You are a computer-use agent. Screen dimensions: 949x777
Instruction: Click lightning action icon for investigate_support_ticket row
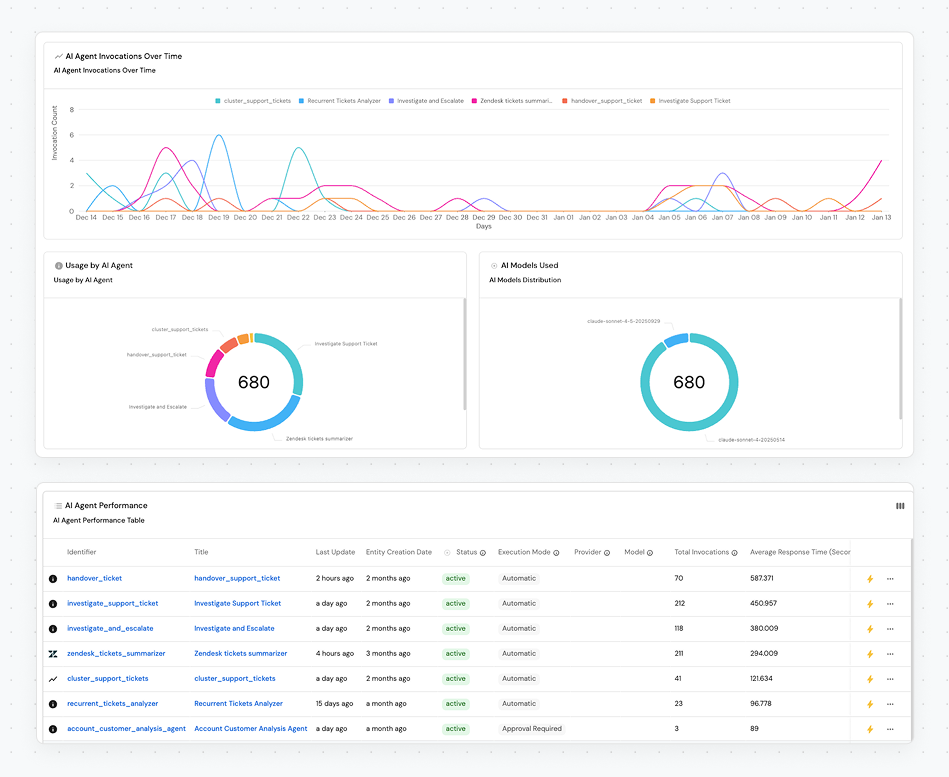point(870,604)
